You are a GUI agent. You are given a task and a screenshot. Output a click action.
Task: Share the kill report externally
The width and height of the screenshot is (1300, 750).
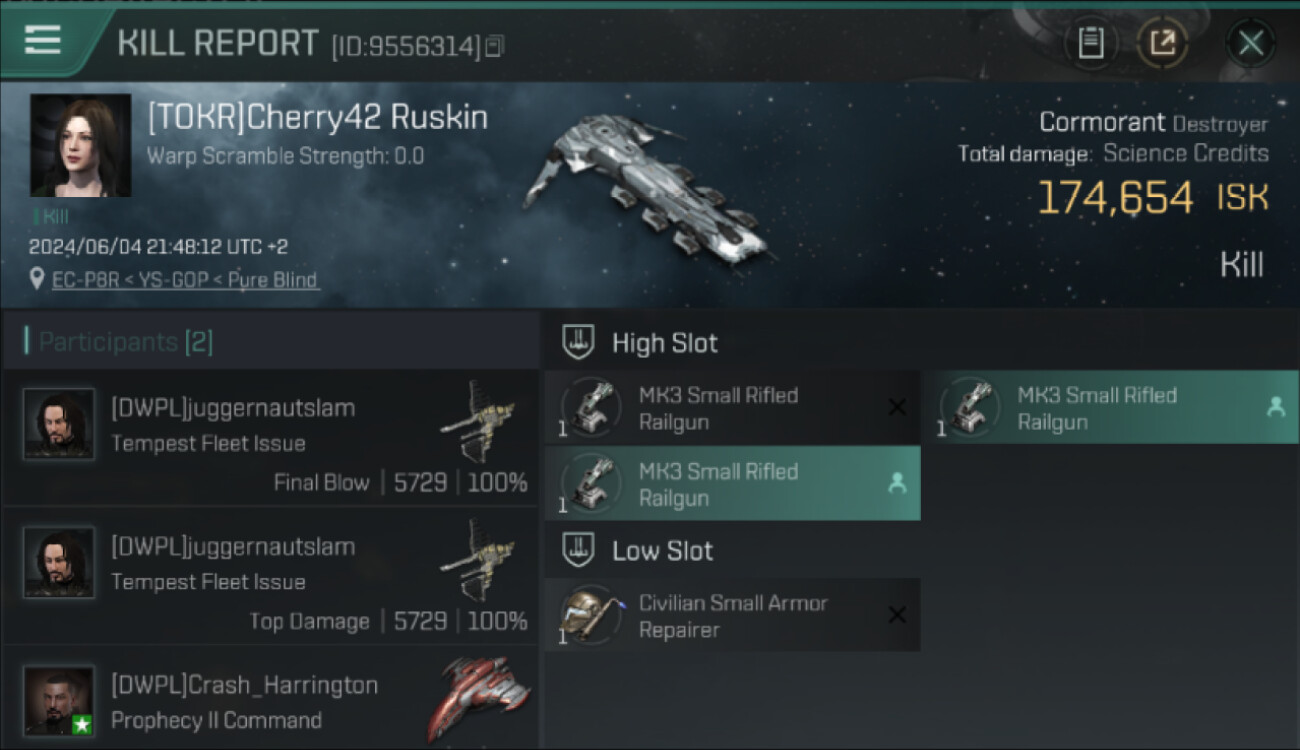1162,43
